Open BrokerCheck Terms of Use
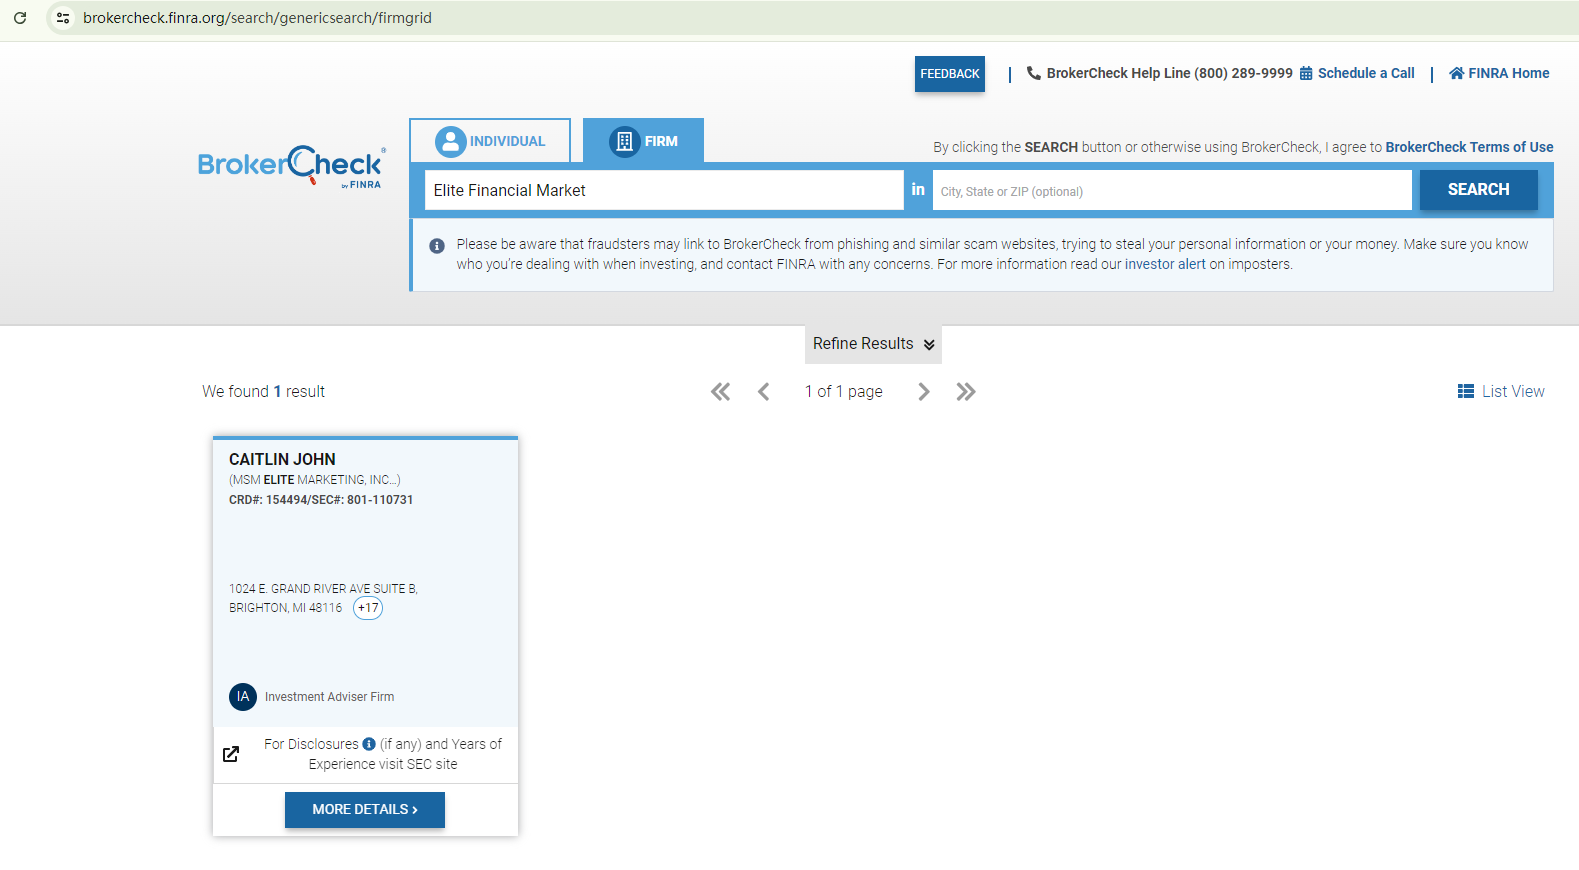The height and width of the screenshot is (870, 1579). (x=1469, y=147)
